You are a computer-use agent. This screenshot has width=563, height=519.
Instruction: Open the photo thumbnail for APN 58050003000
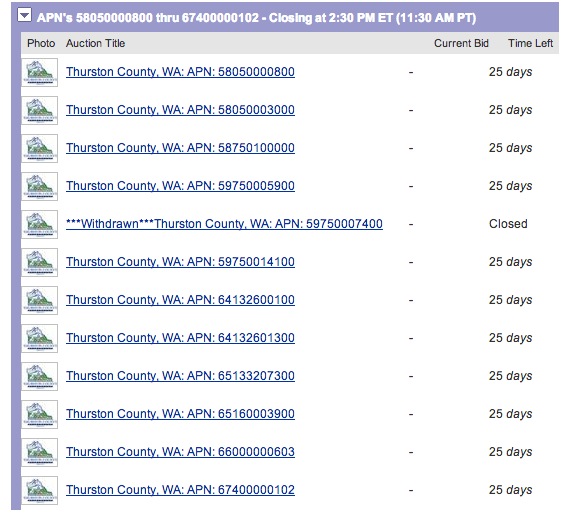pos(39,110)
